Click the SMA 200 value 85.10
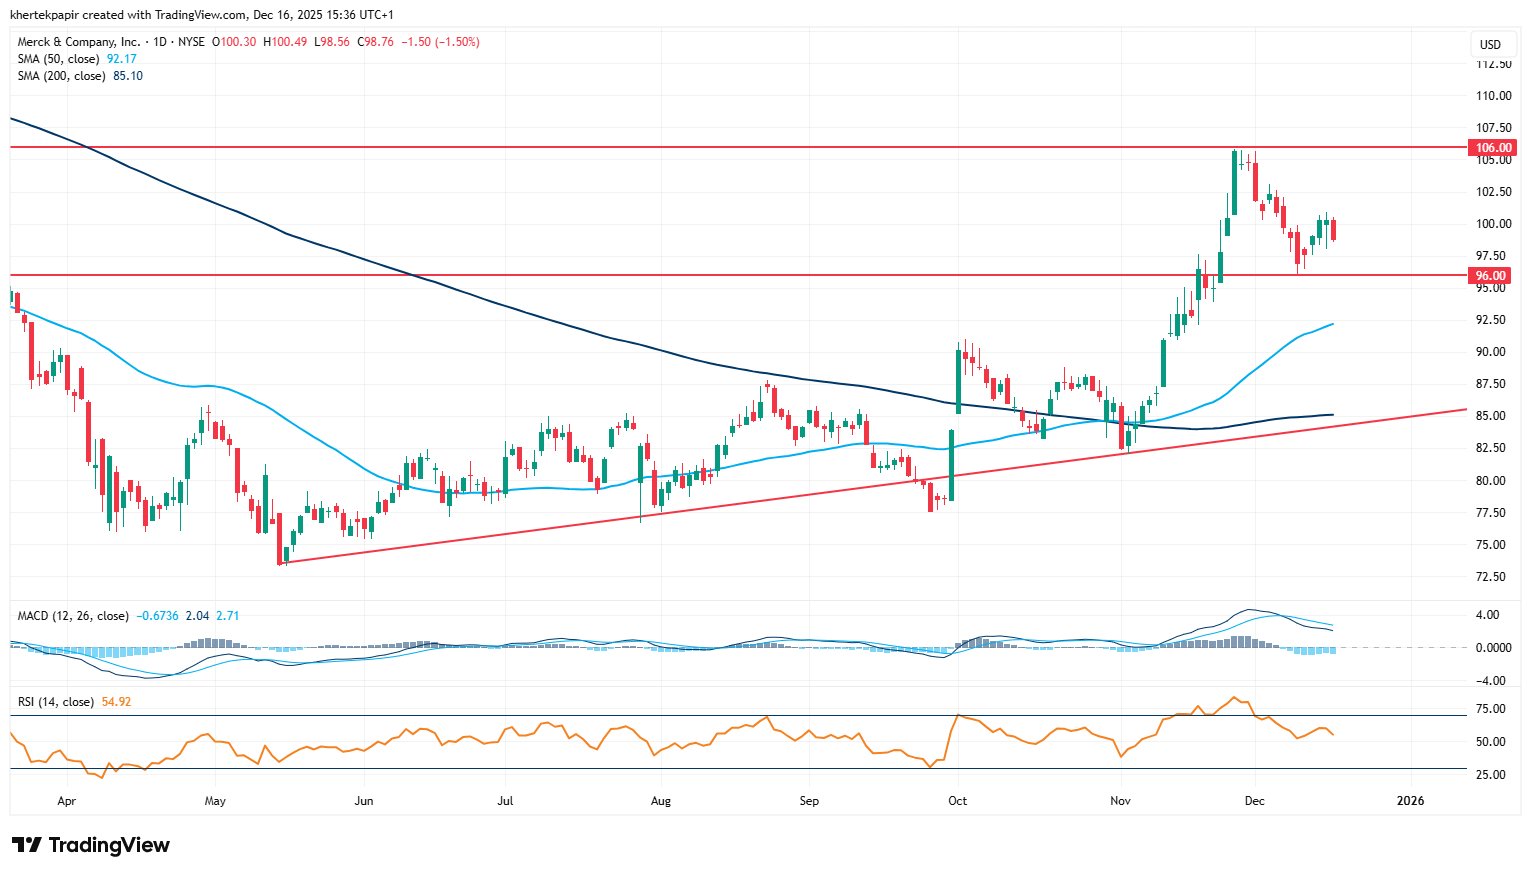 tap(128, 76)
